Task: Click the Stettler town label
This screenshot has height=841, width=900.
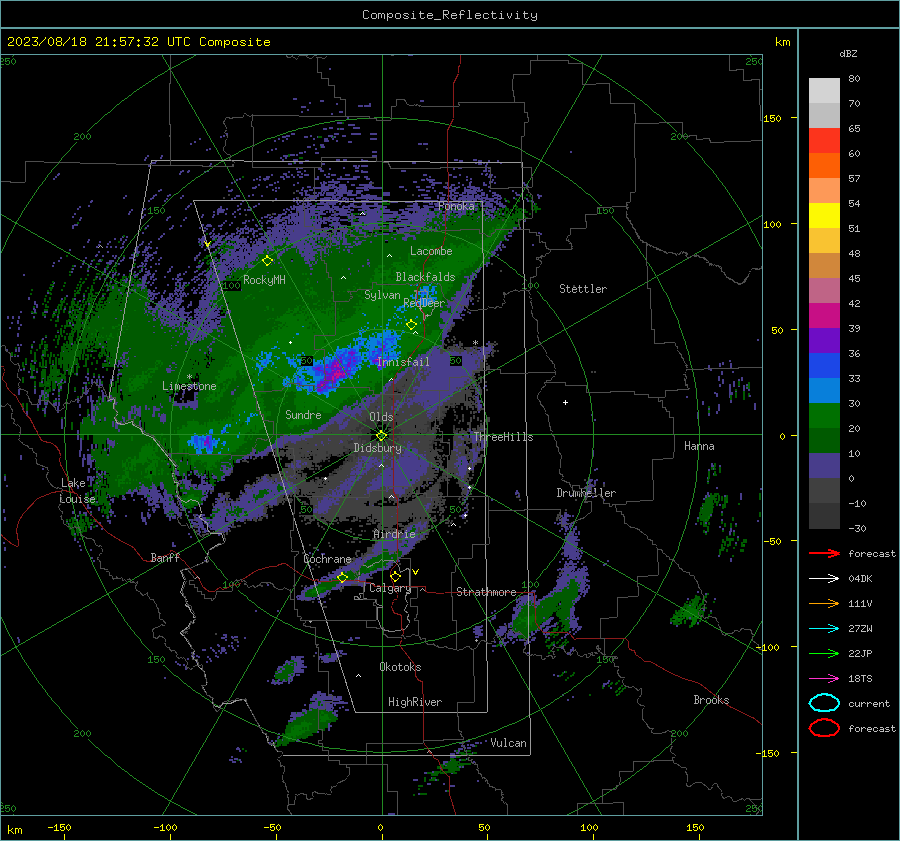Action: point(583,289)
